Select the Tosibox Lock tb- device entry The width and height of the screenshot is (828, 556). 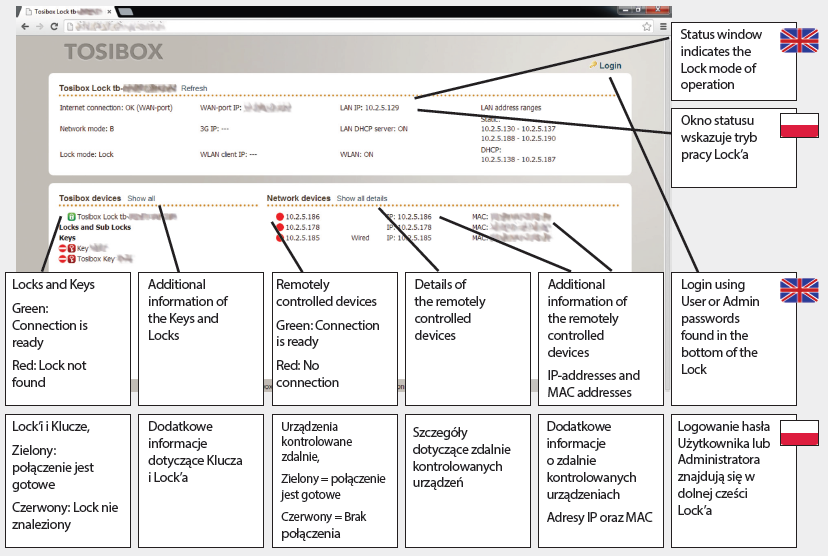tap(126, 216)
